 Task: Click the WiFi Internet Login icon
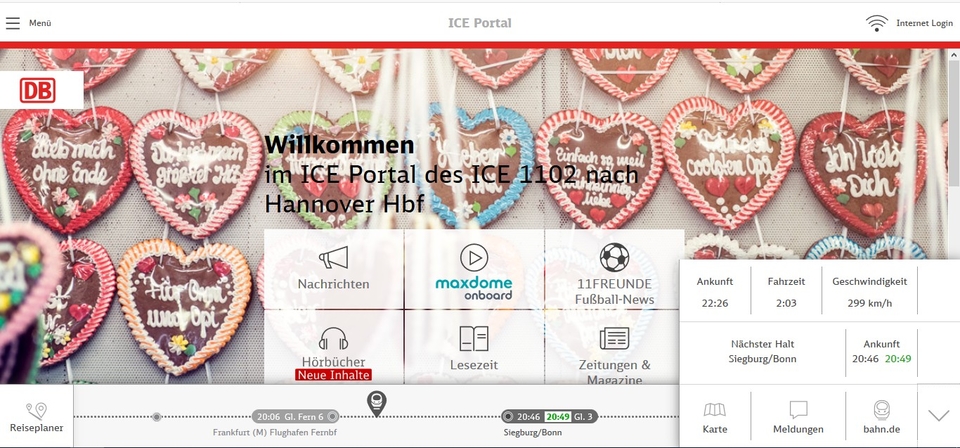877,23
